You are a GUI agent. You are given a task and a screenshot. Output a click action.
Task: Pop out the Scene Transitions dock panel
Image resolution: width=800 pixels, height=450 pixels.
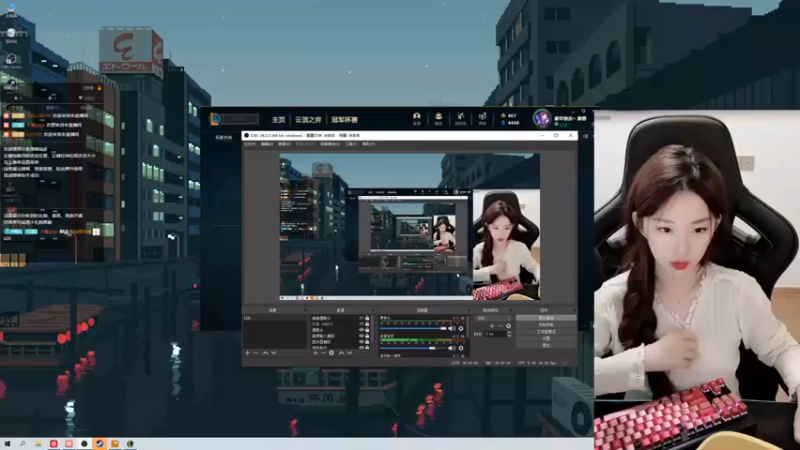(x=511, y=310)
